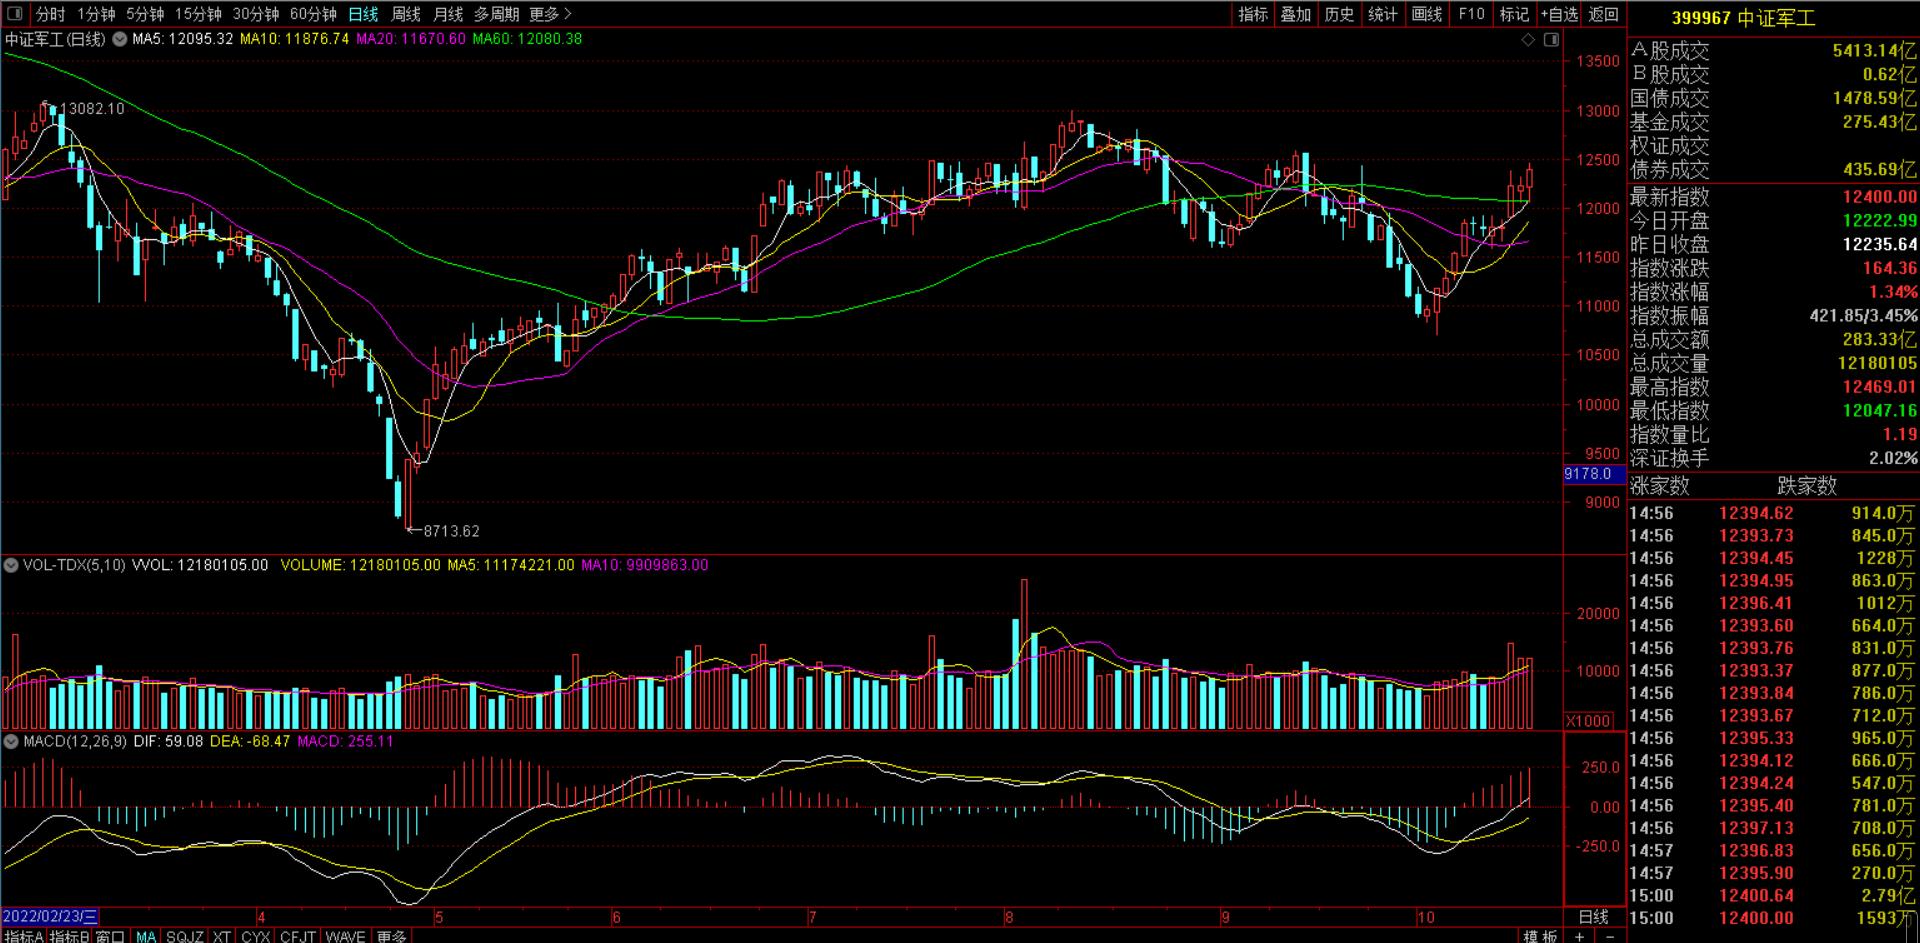Click the 指标 toolbar button

coord(1253,14)
